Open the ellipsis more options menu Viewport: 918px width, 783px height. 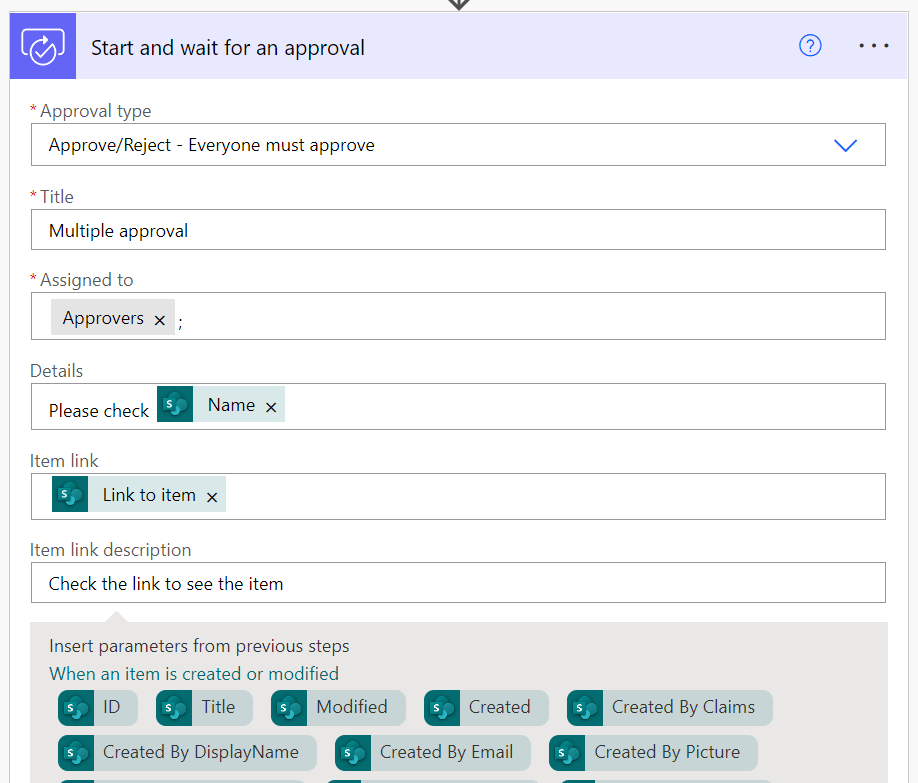[x=874, y=46]
